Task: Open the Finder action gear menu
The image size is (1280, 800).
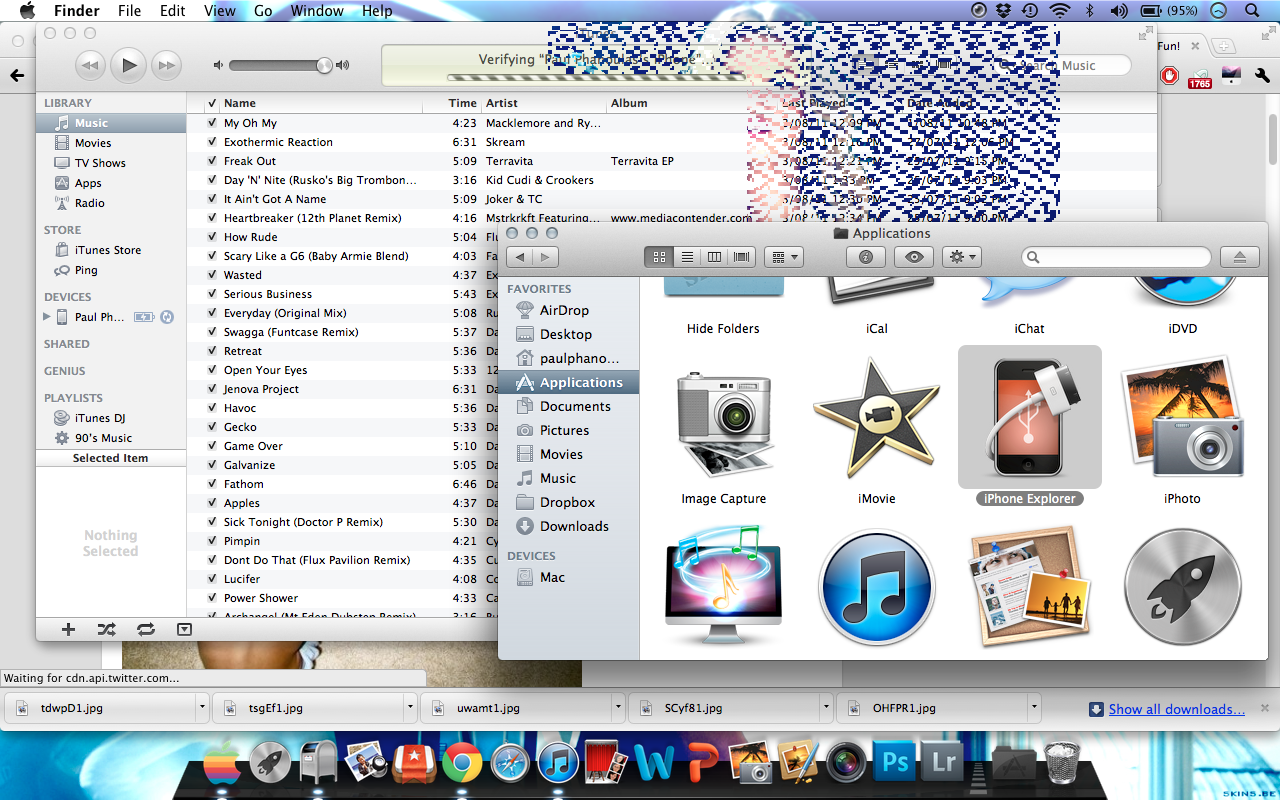Action: pyautogui.click(x=962, y=257)
